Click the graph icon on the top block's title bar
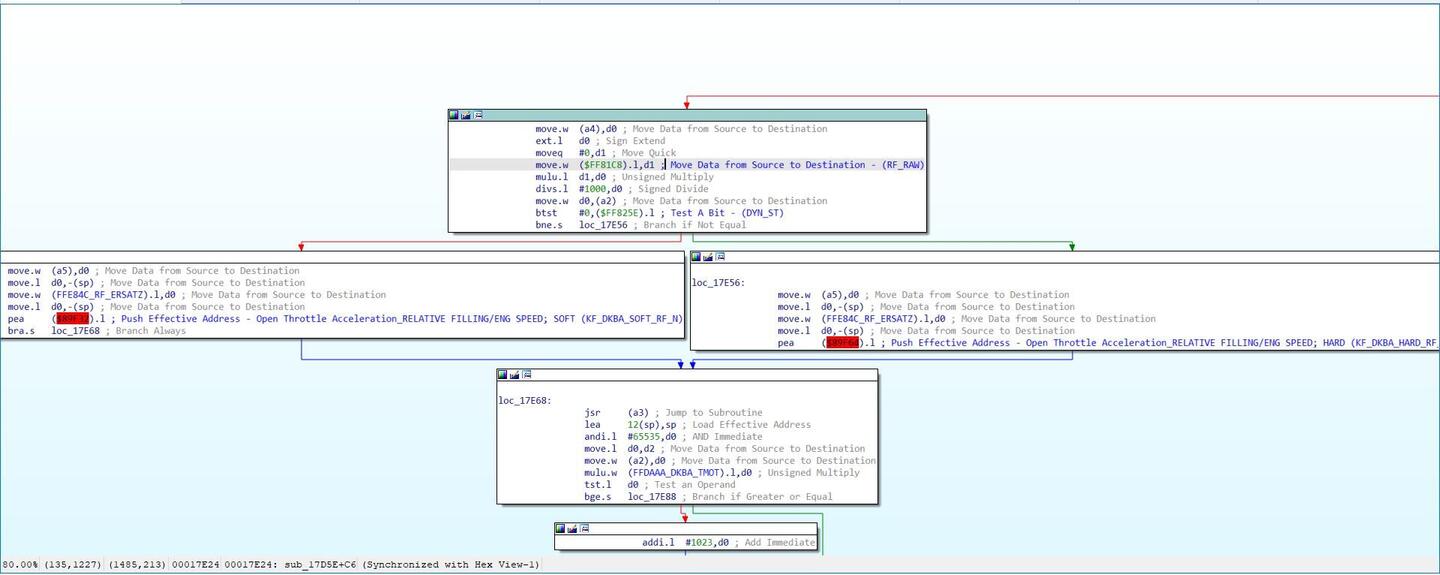The width and height of the screenshot is (1440, 575). (466, 115)
